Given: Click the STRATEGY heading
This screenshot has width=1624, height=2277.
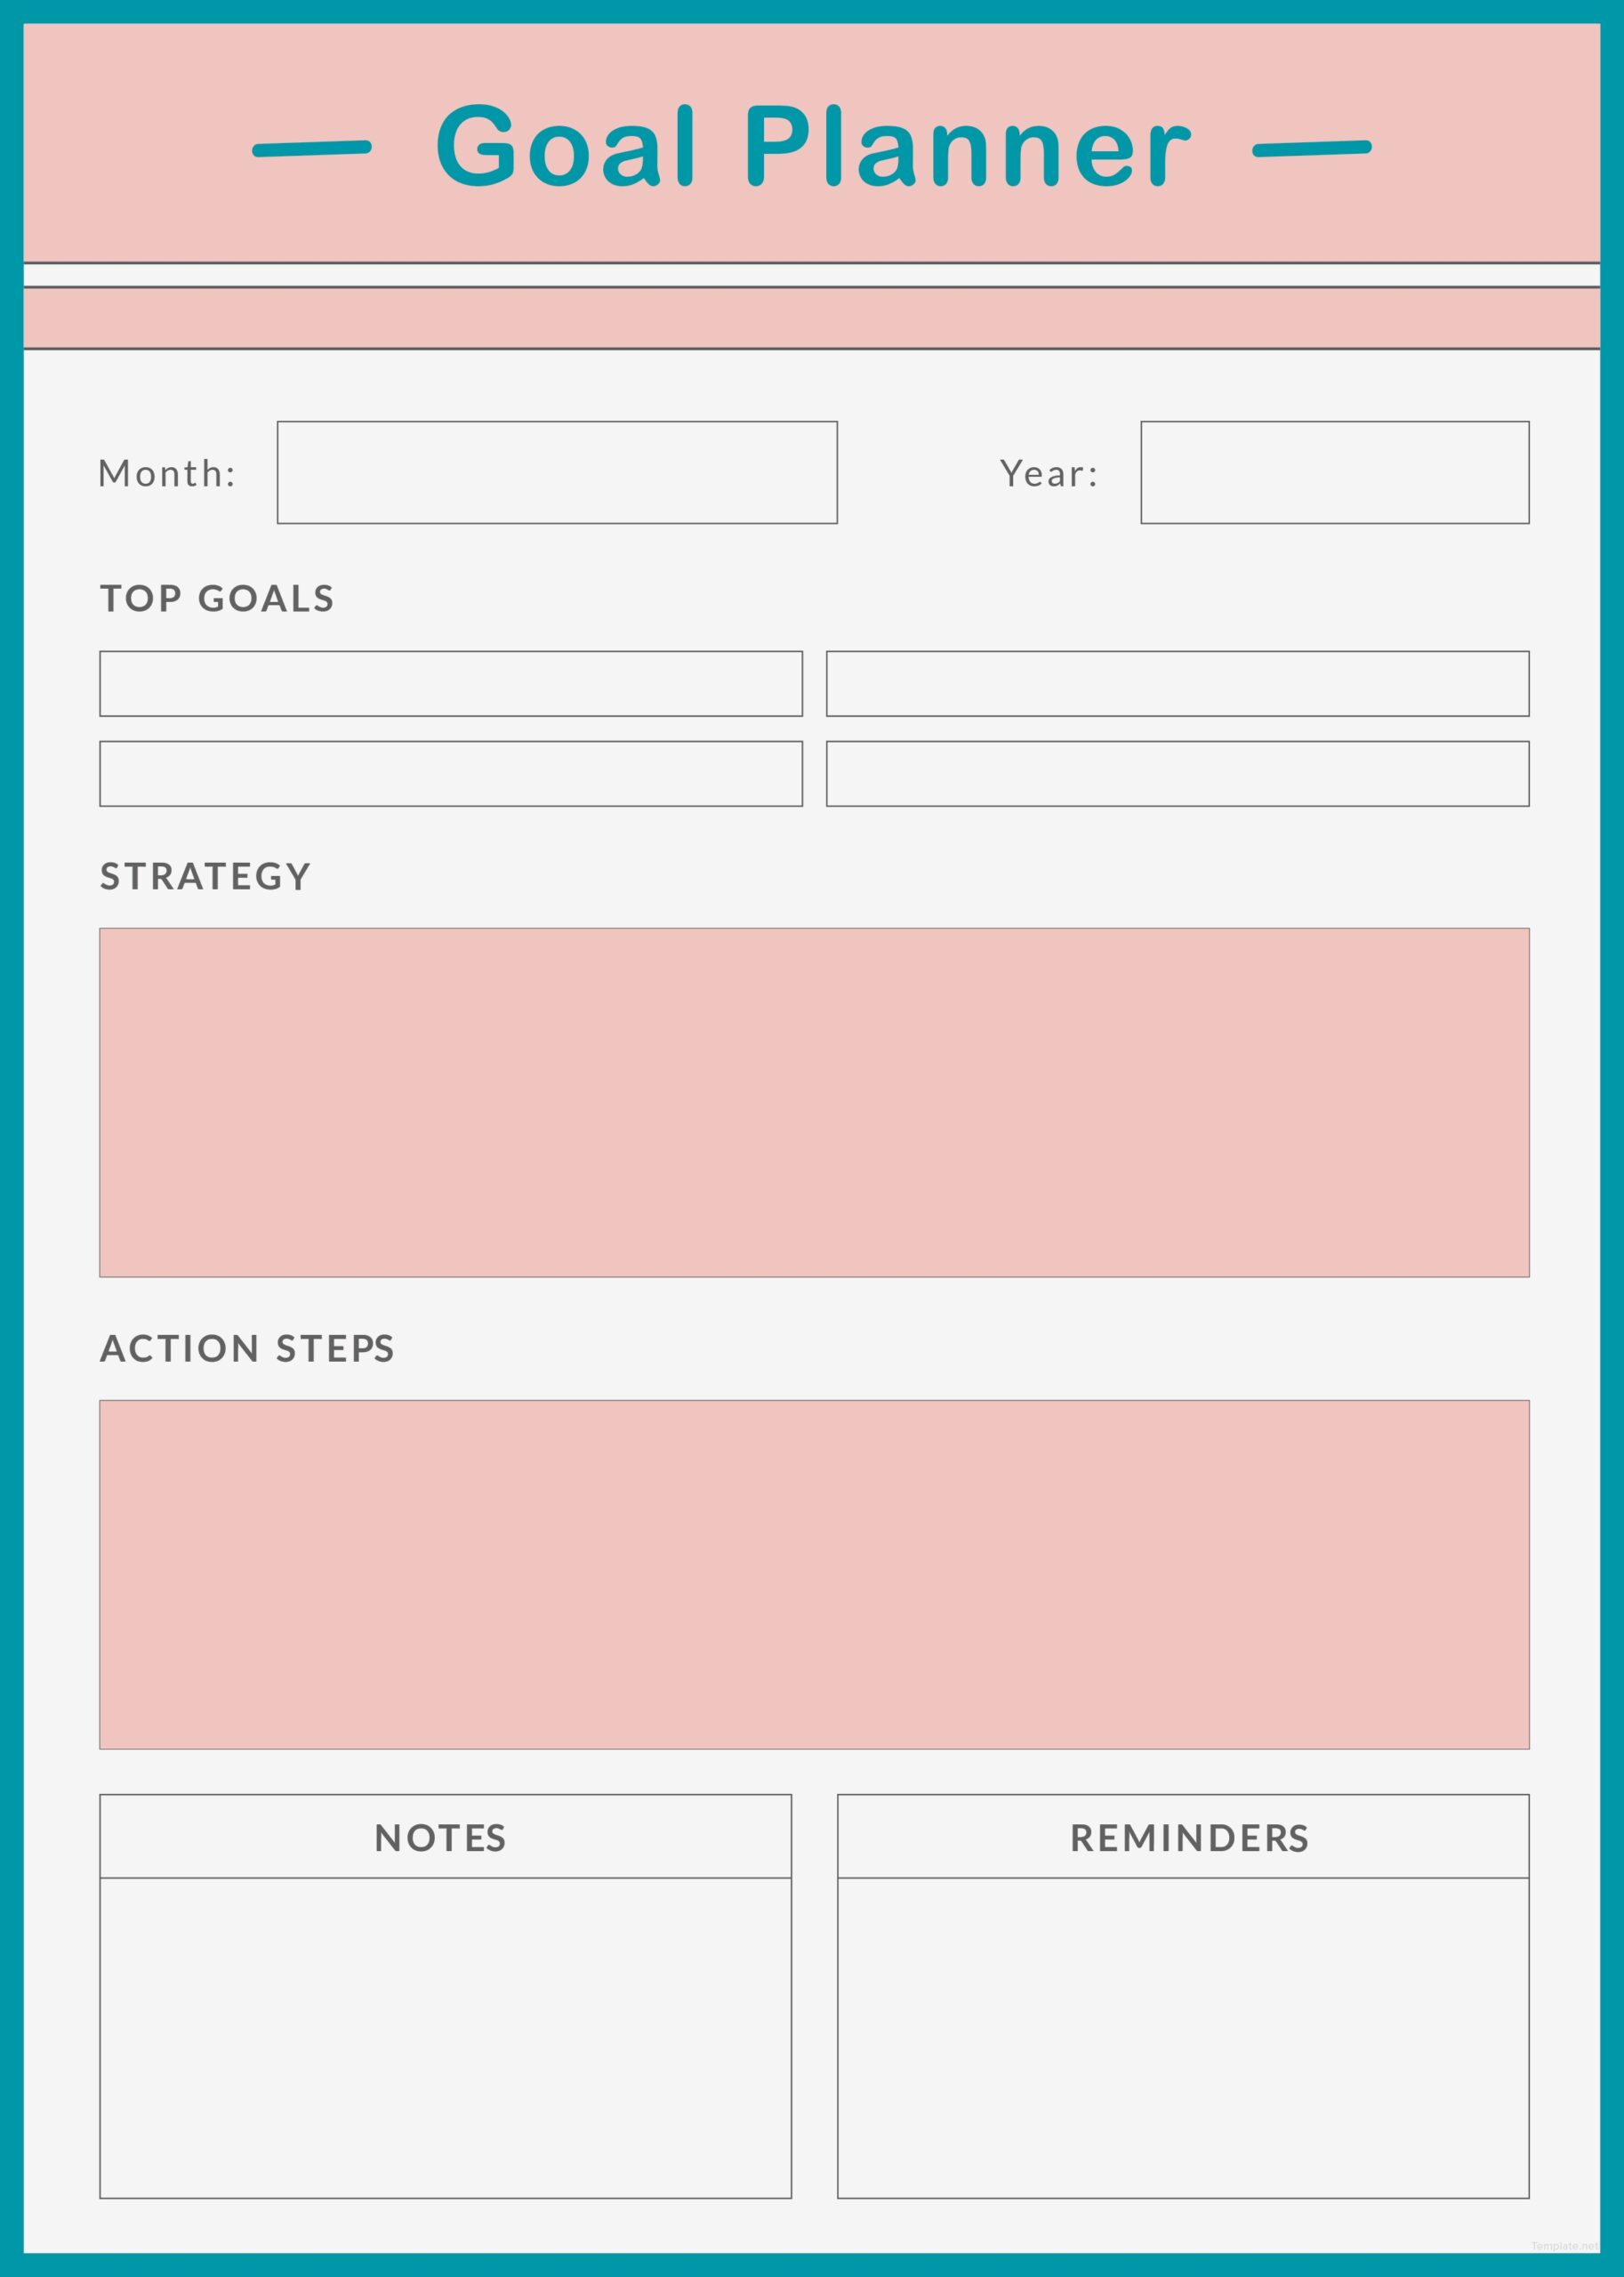Looking at the screenshot, I should 206,876.
